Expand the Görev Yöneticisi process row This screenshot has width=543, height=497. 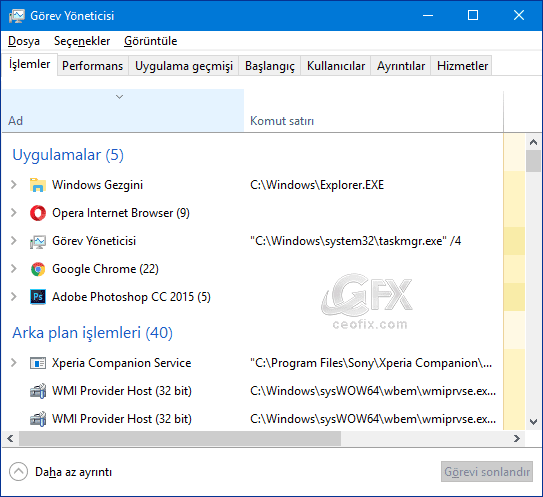click(14, 241)
